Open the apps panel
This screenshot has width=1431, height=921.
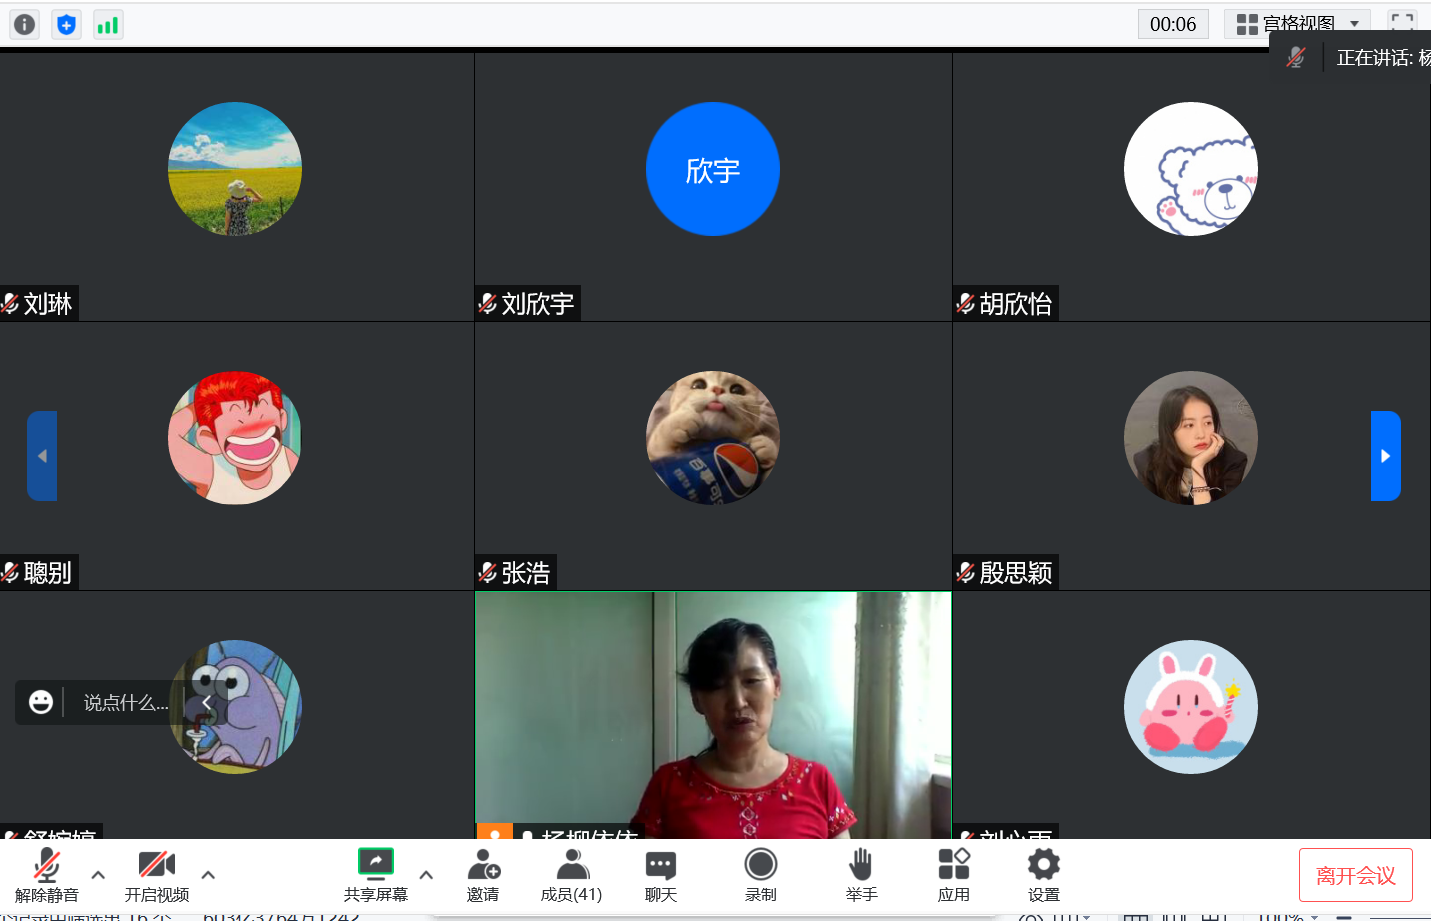click(x=953, y=875)
